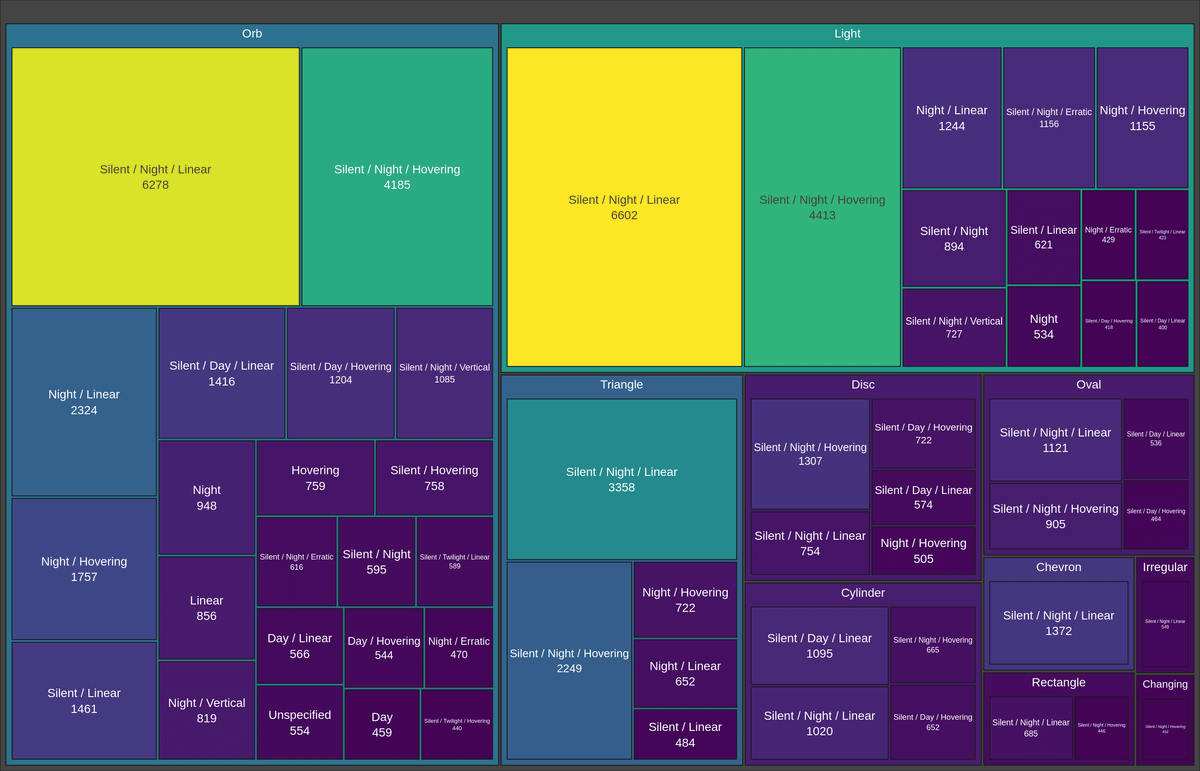Open the Chevron group header
1200x771 pixels.
click(1058, 567)
